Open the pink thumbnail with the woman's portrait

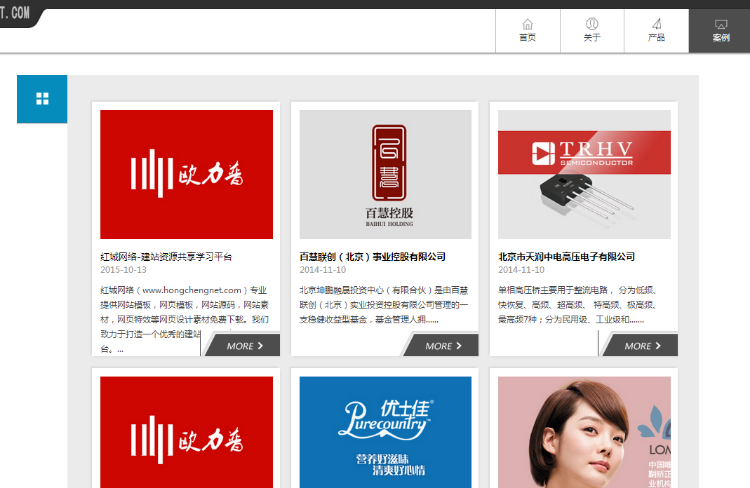coord(585,433)
